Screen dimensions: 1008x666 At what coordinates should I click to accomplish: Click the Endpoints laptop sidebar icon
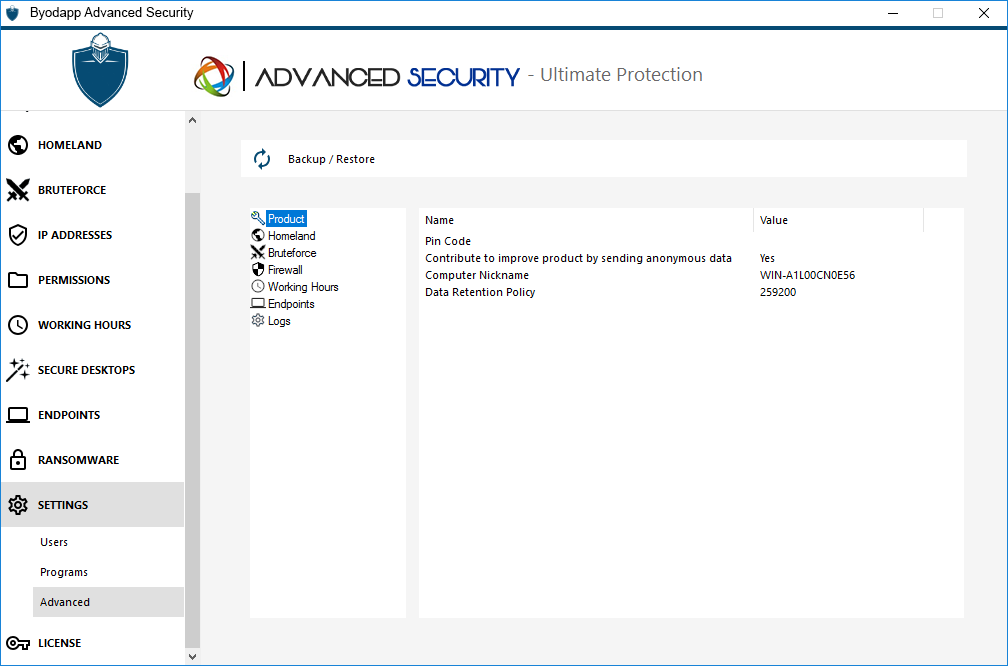[x=18, y=415]
